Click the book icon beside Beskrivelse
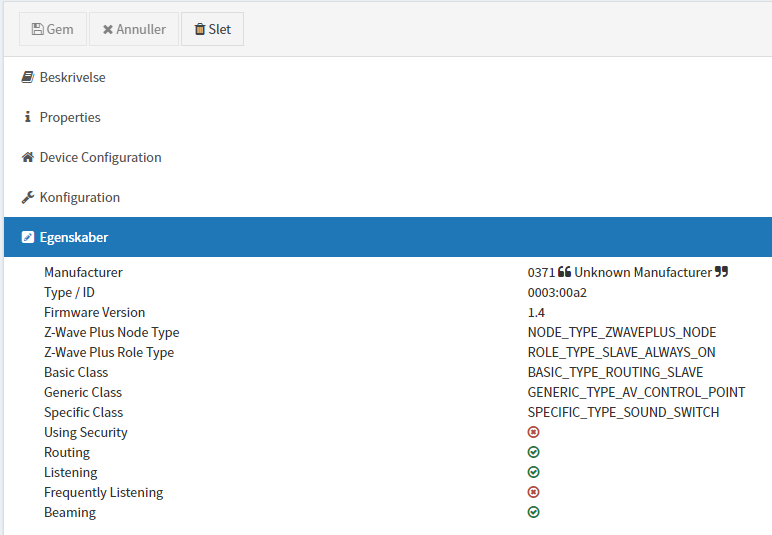 pyautogui.click(x=28, y=77)
